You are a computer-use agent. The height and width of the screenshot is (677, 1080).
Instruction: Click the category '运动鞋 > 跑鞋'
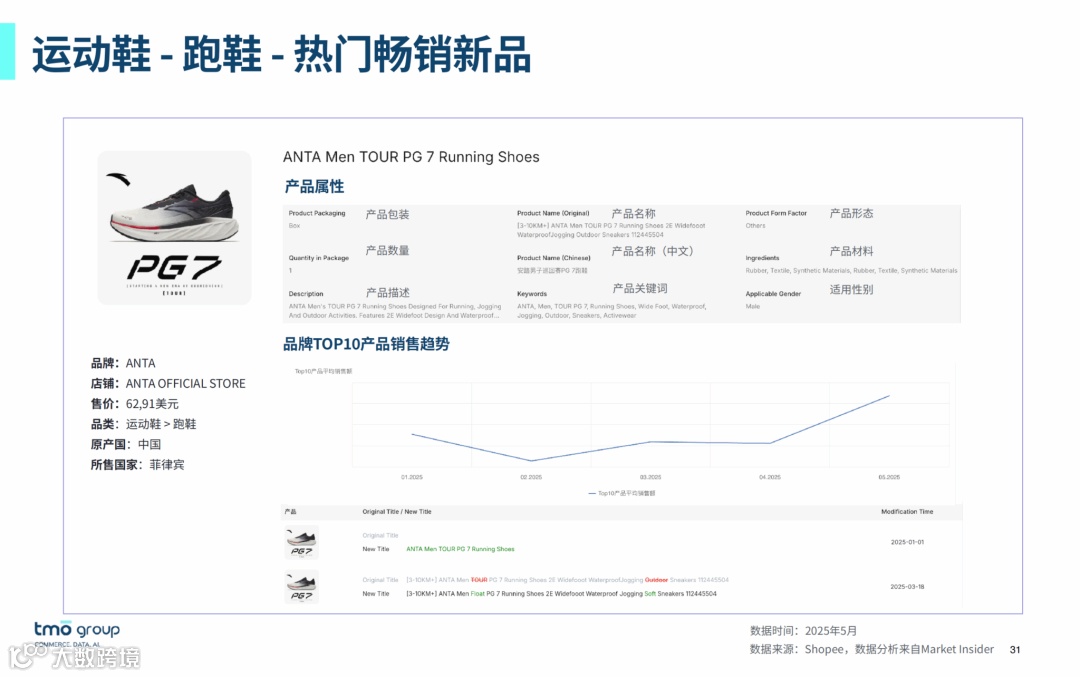click(x=160, y=424)
